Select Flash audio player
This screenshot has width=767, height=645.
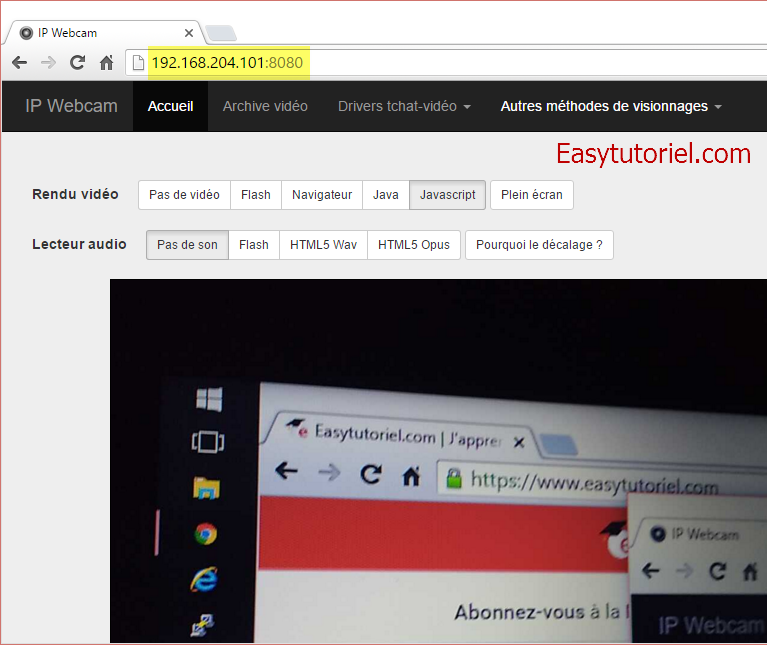[254, 245]
